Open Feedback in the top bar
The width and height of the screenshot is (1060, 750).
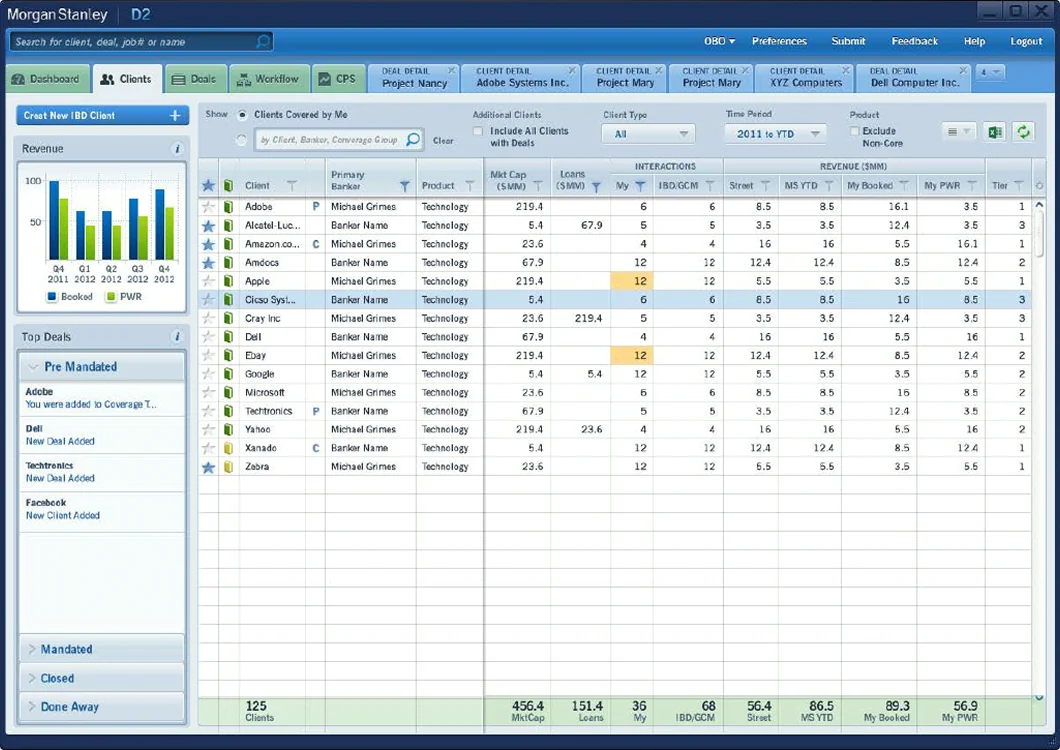pyautogui.click(x=915, y=41)
